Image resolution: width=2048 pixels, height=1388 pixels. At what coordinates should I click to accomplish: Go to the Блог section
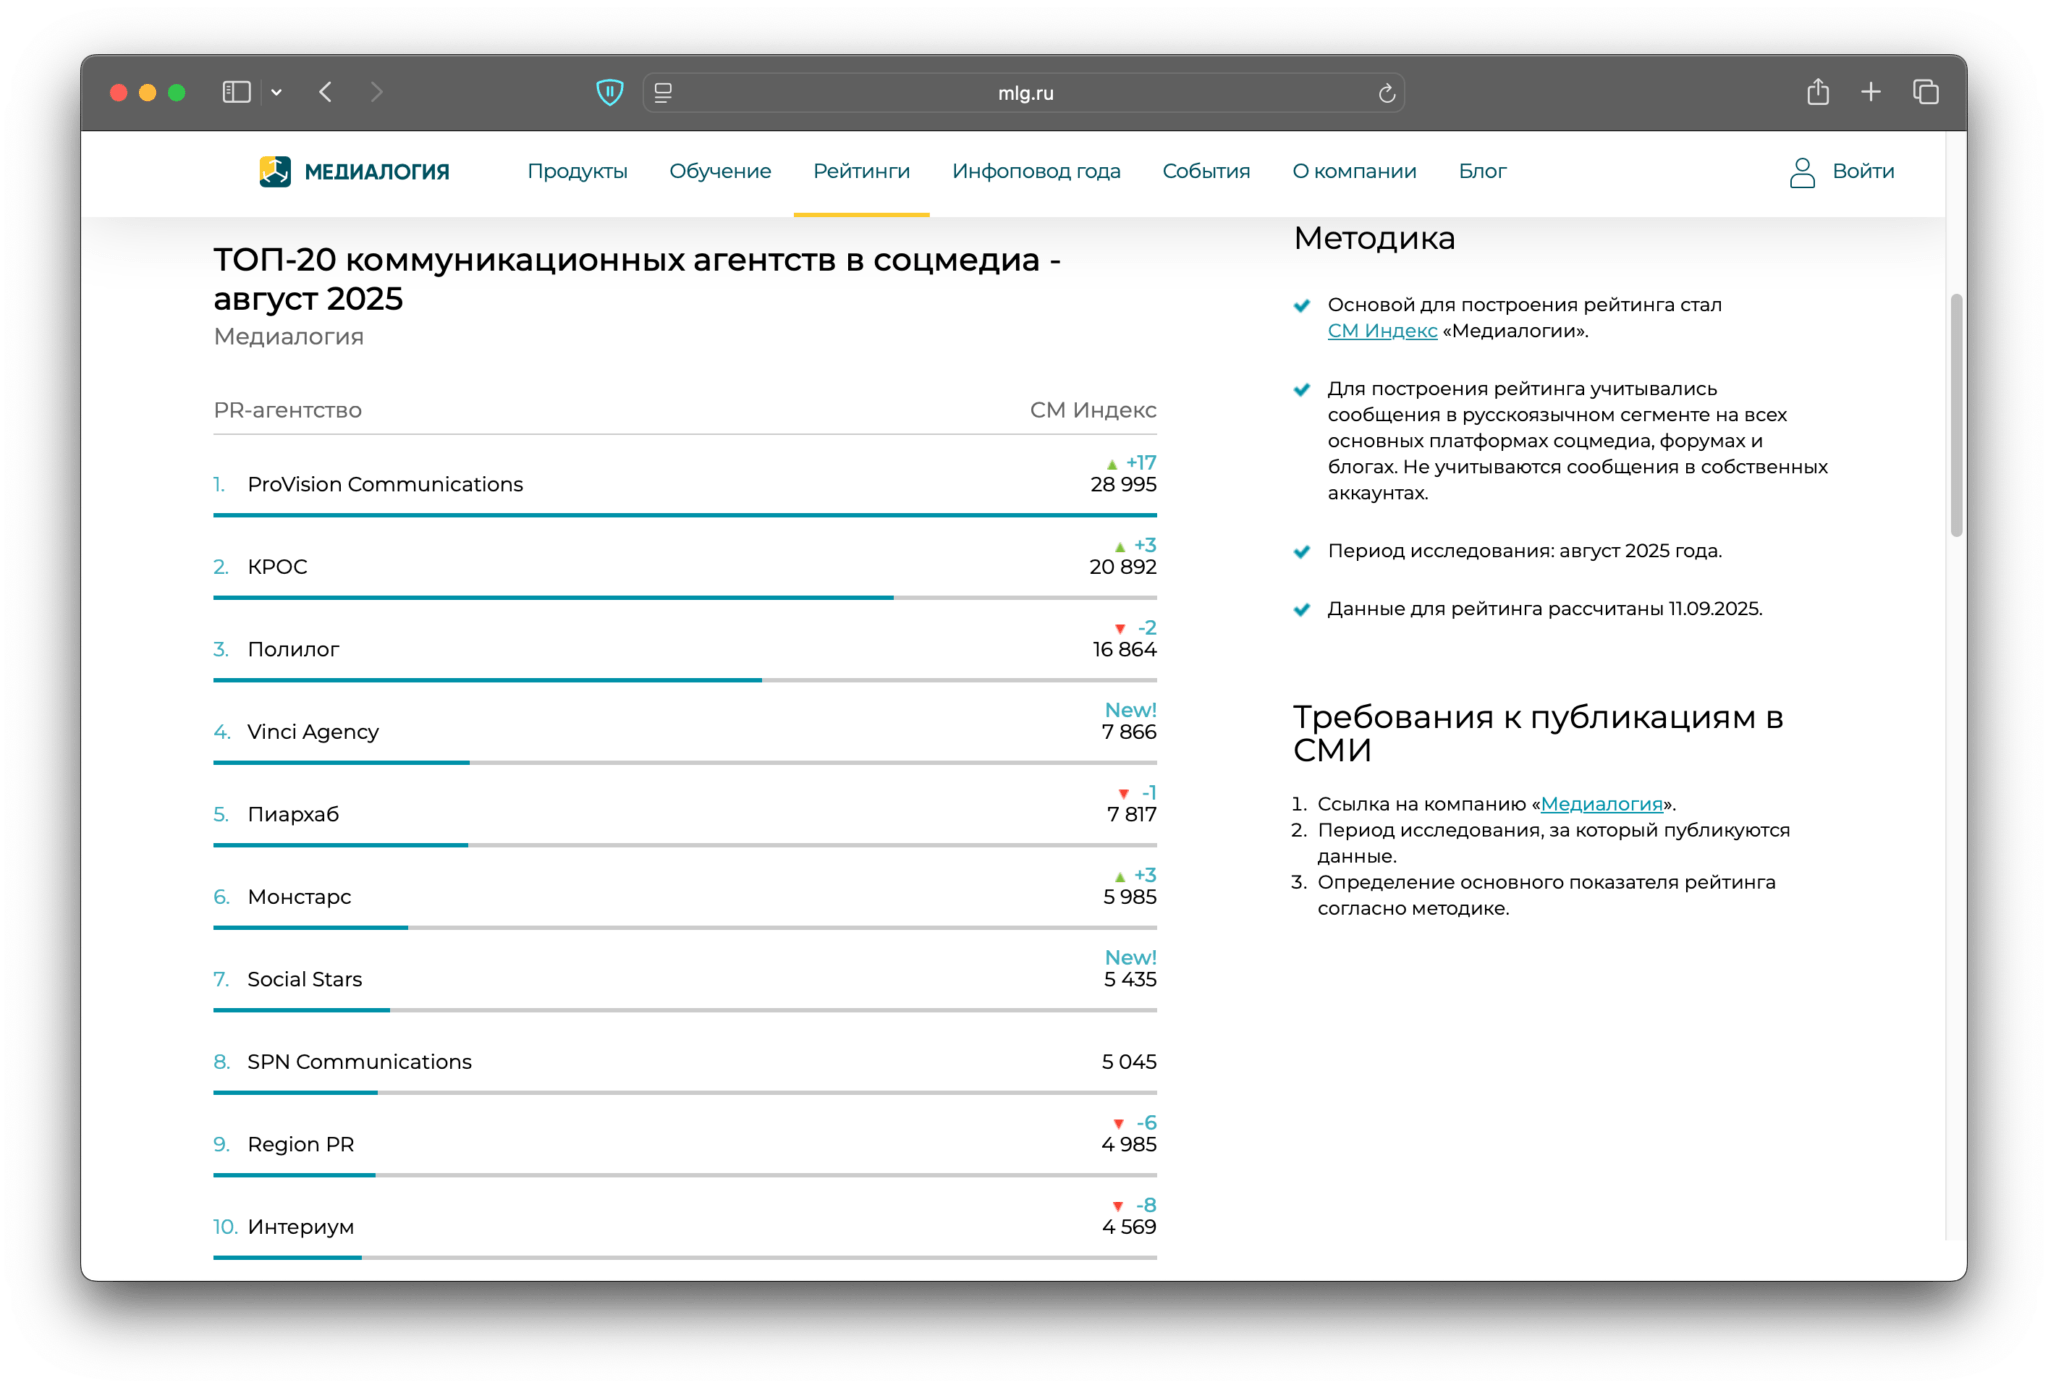[x=1482, y=171]
